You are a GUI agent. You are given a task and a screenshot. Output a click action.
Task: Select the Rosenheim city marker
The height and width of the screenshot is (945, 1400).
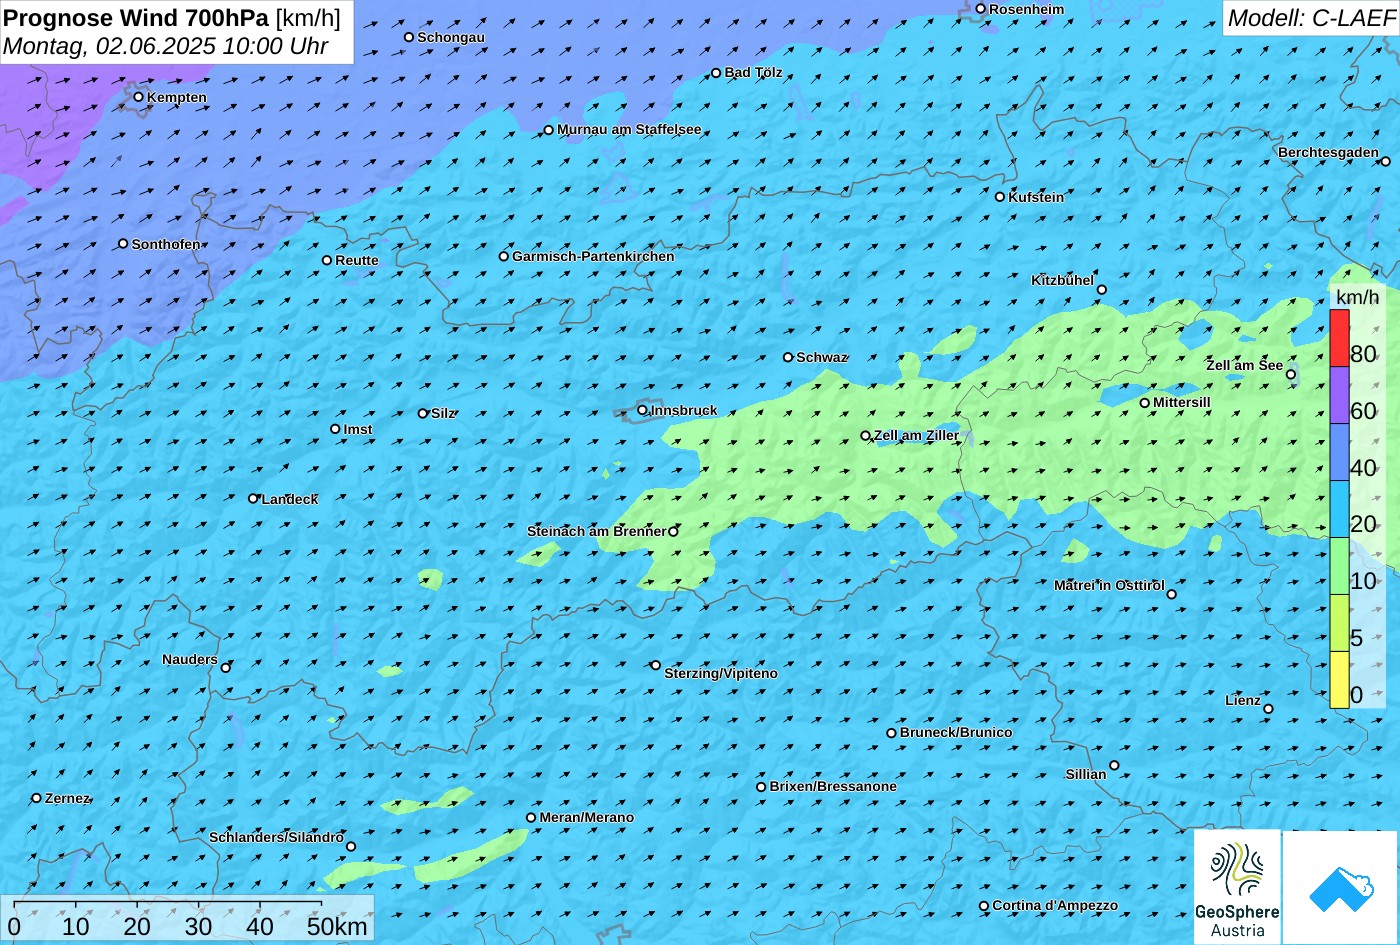[981, 9]
